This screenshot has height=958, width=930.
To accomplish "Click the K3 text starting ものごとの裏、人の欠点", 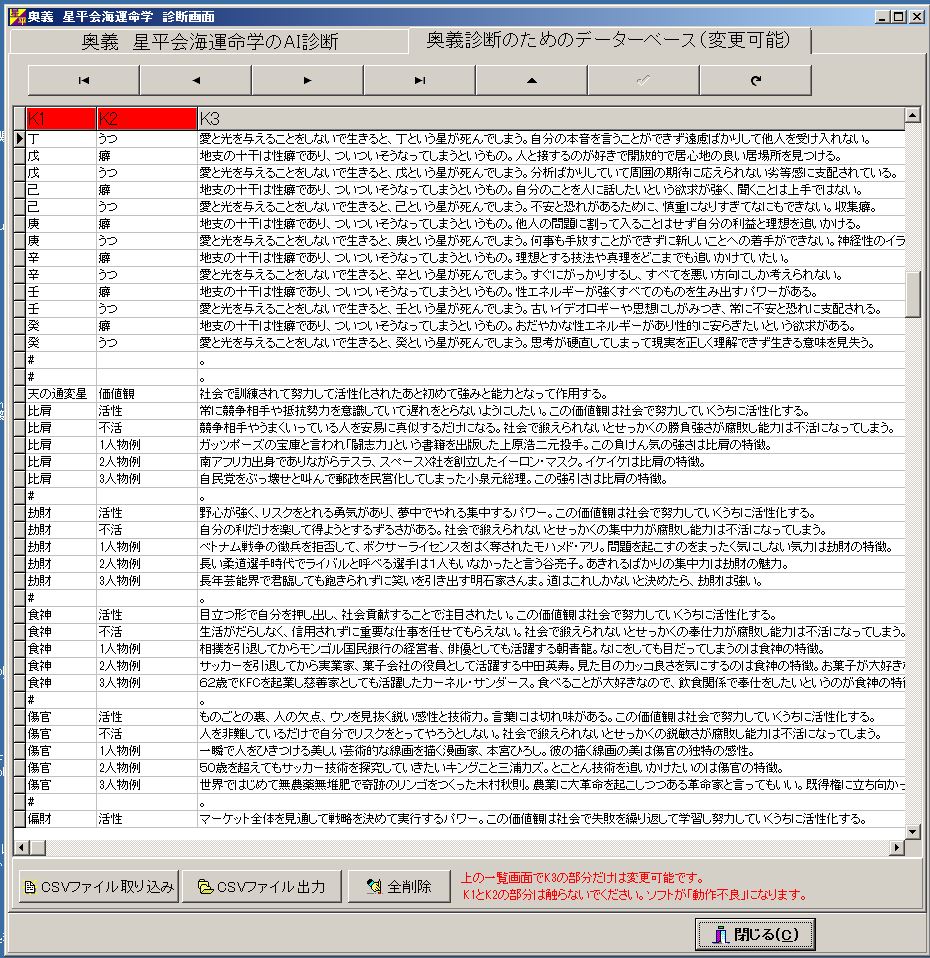I will (x=538, y=717).
